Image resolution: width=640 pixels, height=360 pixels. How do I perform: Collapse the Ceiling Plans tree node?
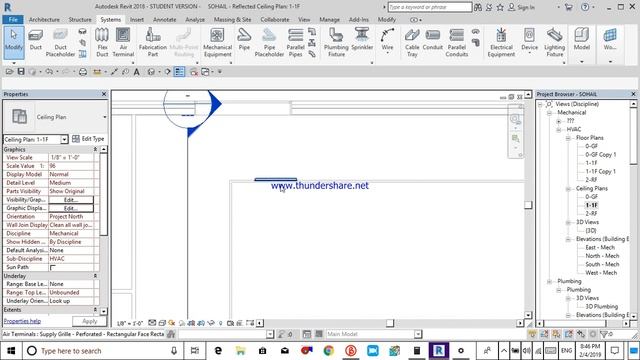[x=568, y=189]
